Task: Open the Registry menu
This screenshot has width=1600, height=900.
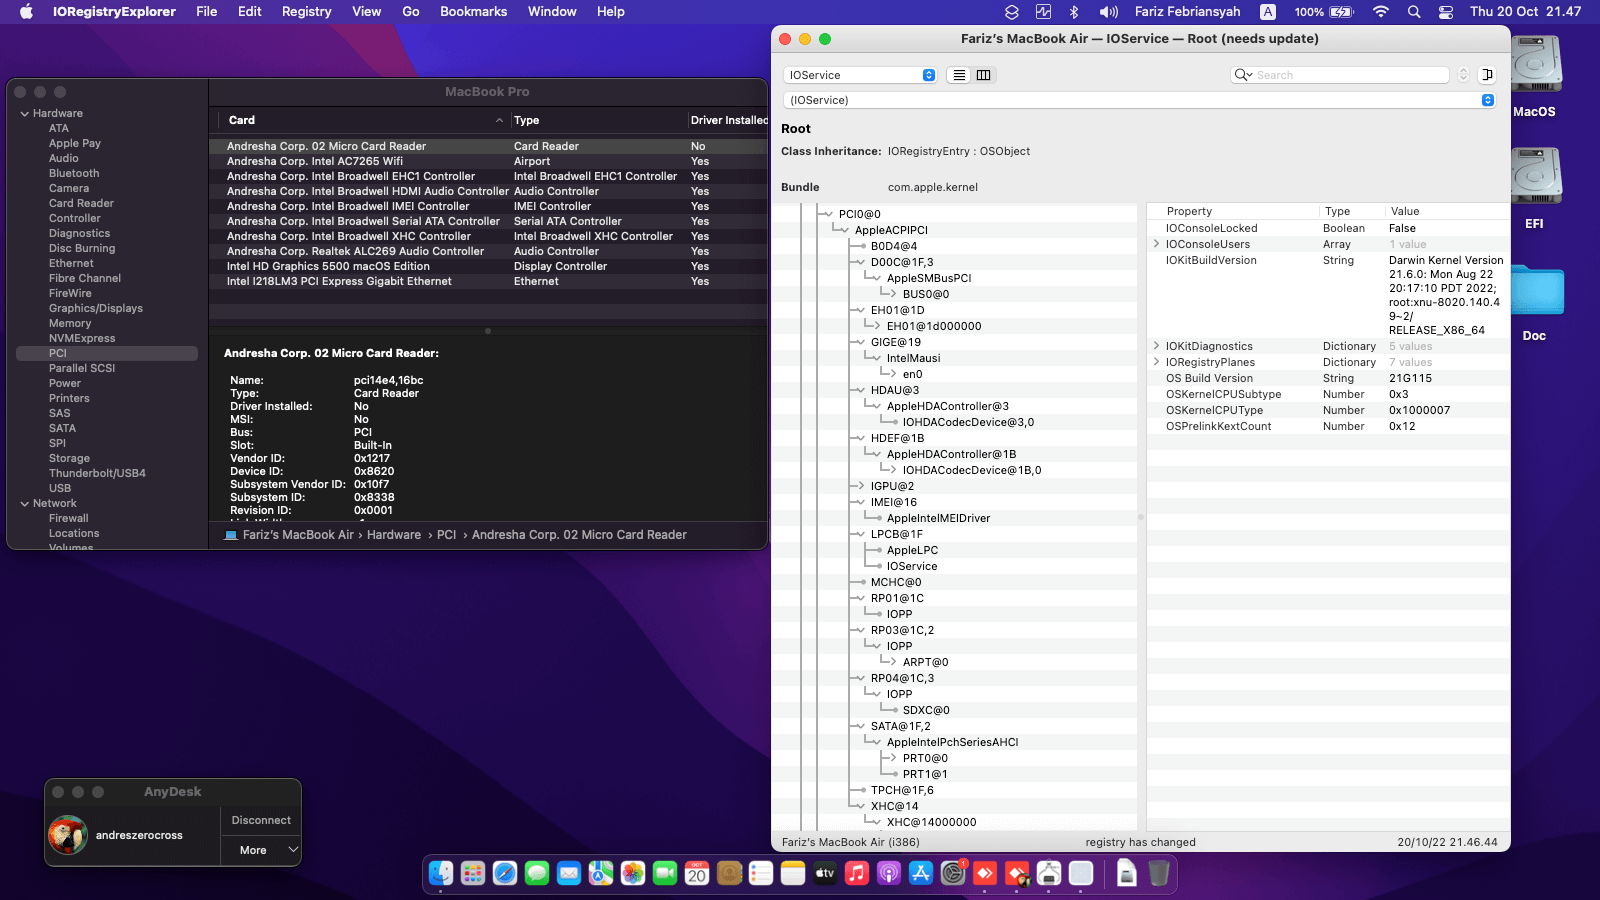Action: coord(306,12)
